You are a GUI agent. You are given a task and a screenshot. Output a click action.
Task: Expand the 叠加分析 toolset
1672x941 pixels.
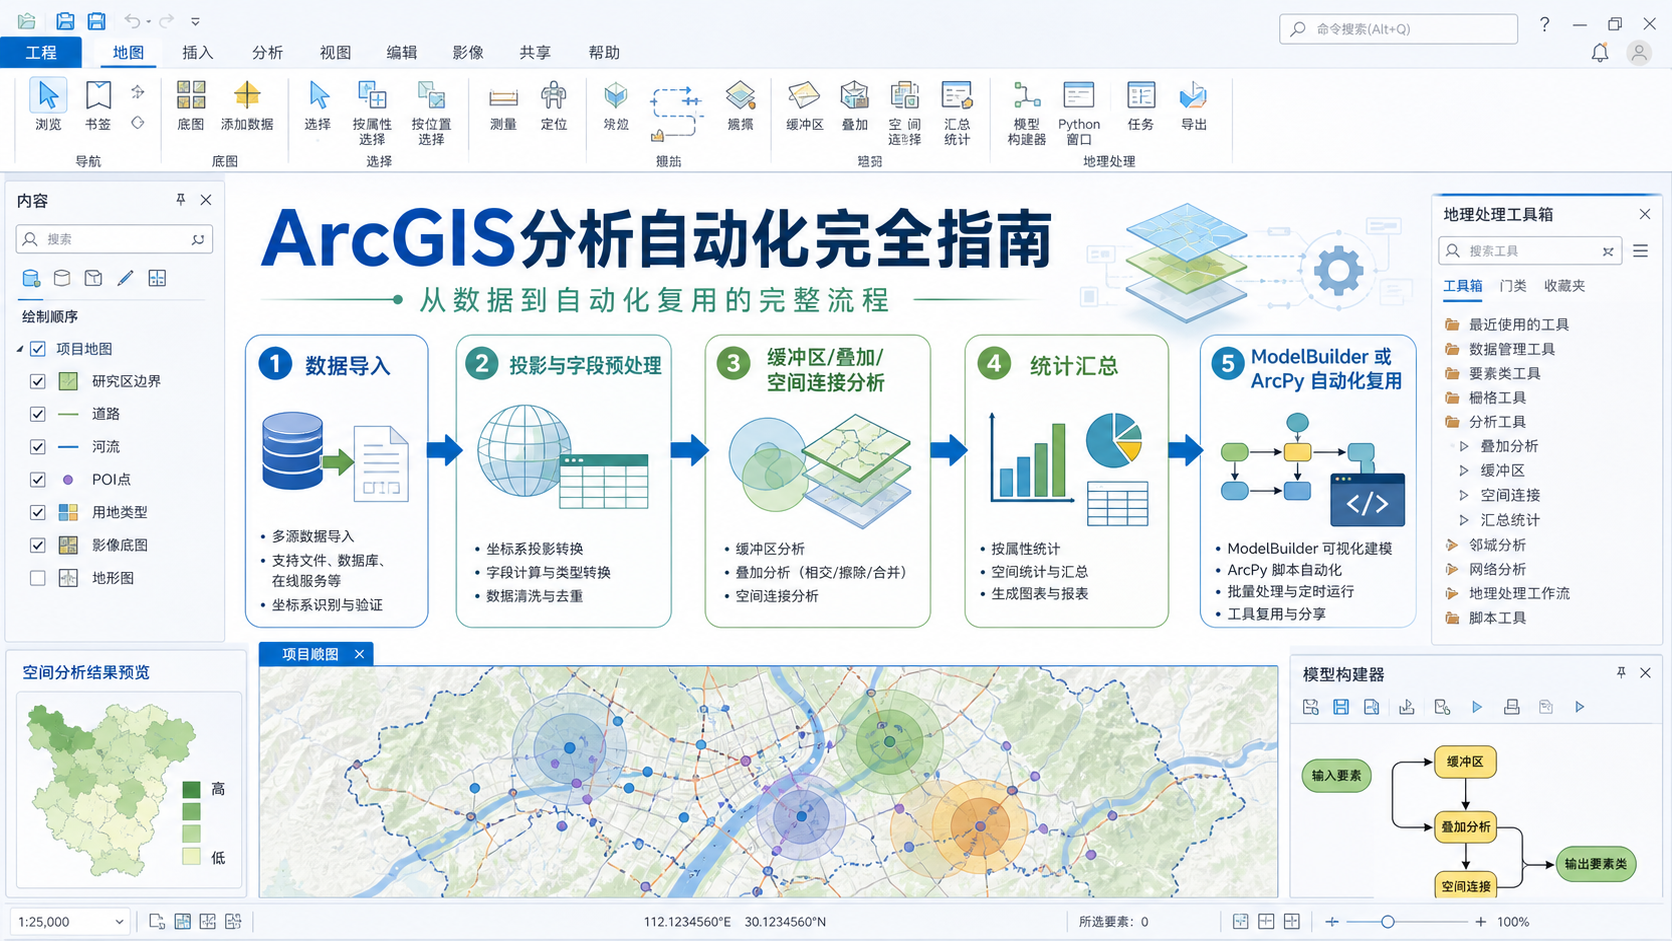[x=1464, y=446]
